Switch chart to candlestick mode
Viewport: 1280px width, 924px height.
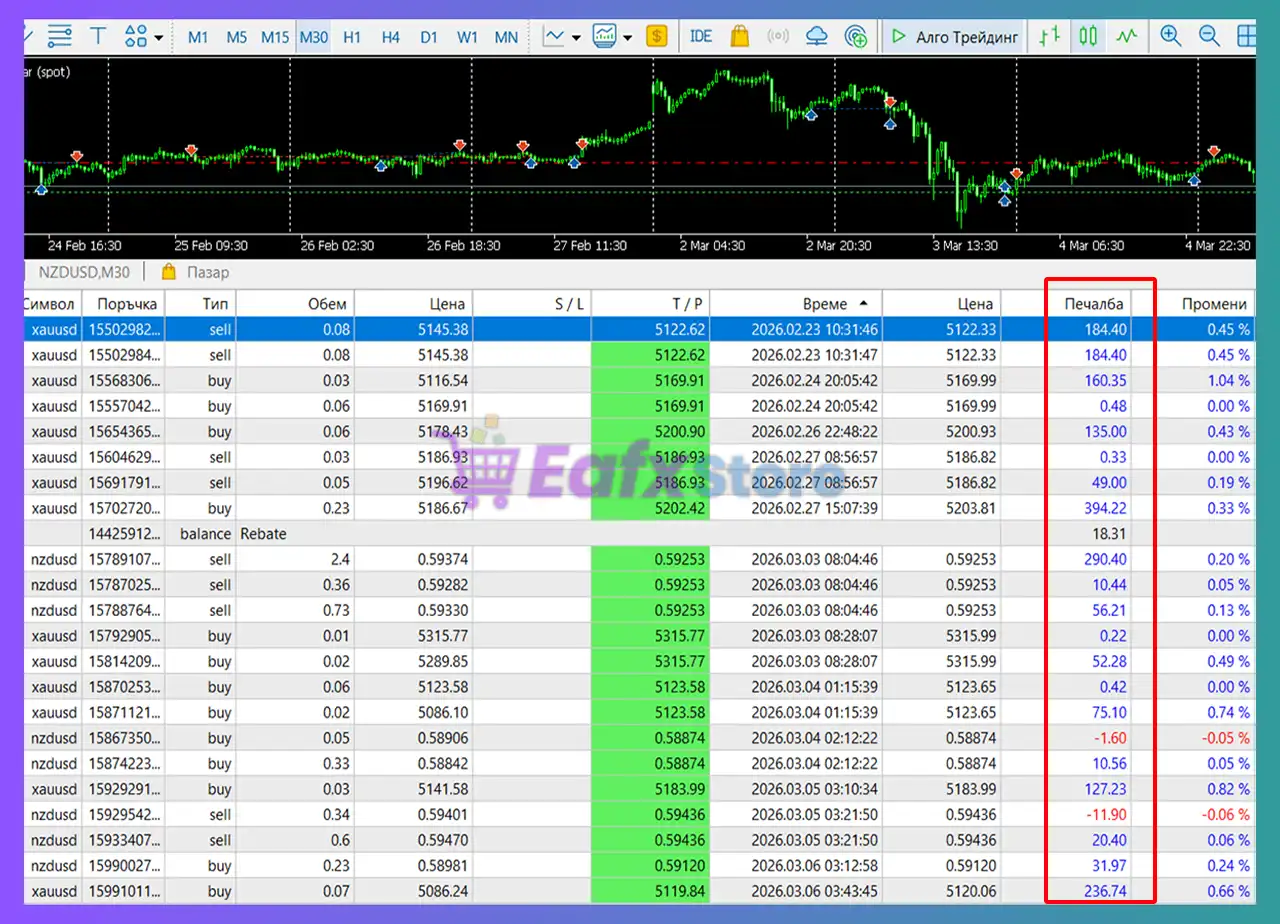pyautogui.click(x=1088, y=36)
